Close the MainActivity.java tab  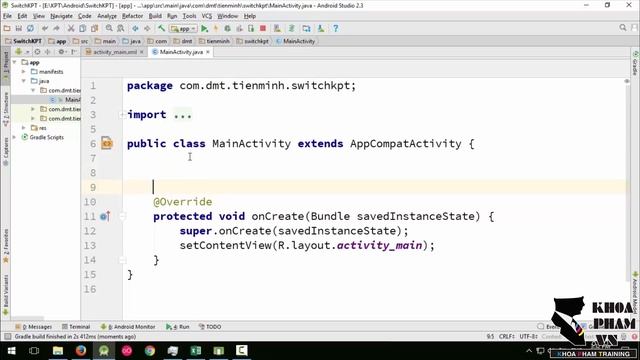[208, 52]
